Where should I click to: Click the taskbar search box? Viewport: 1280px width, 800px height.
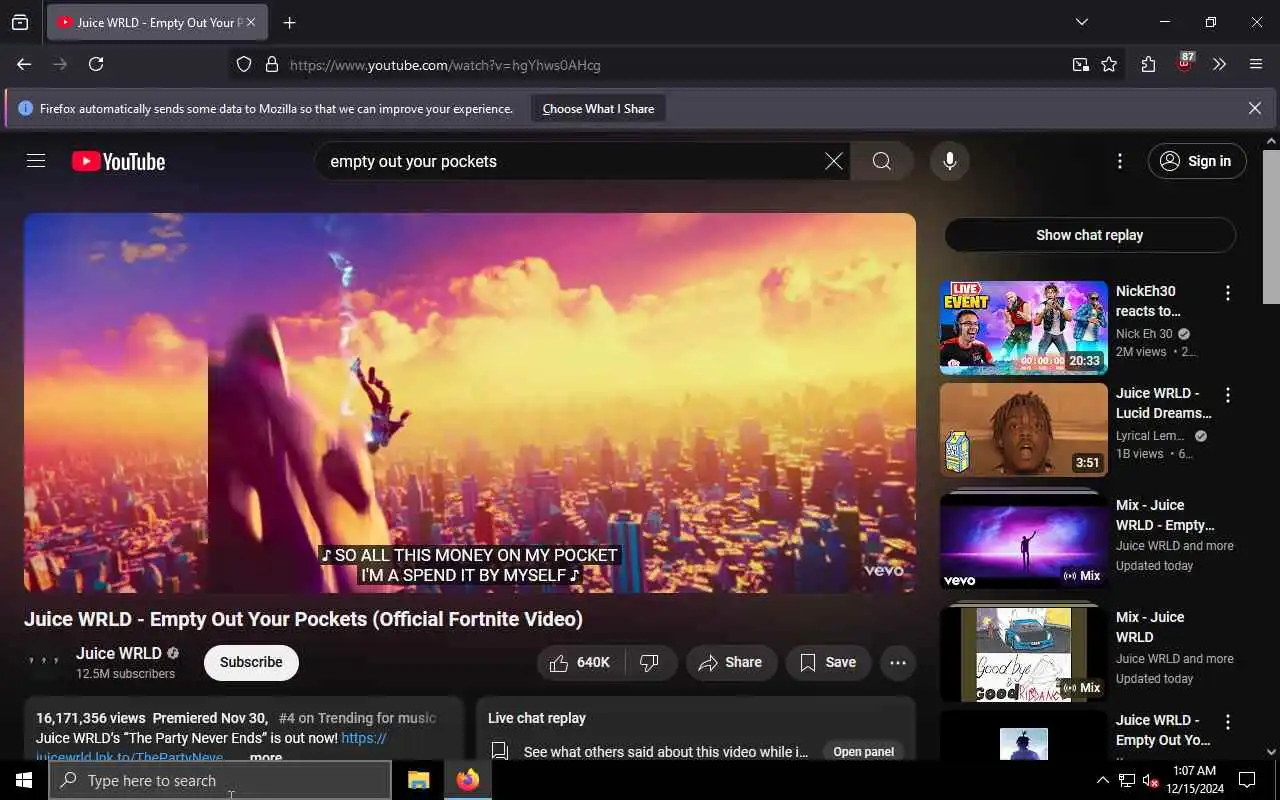point(220,780)
